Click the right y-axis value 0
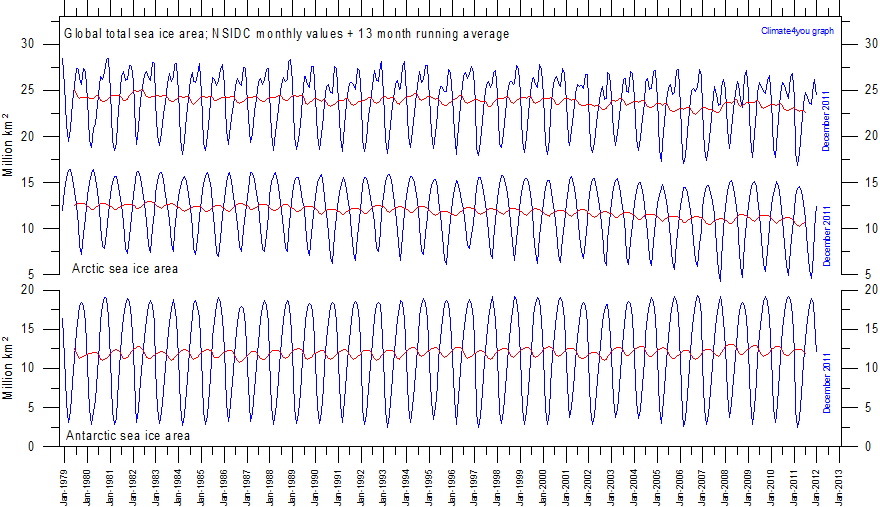The width and height of the screenshot is (880, 507). tap(853, 447)
